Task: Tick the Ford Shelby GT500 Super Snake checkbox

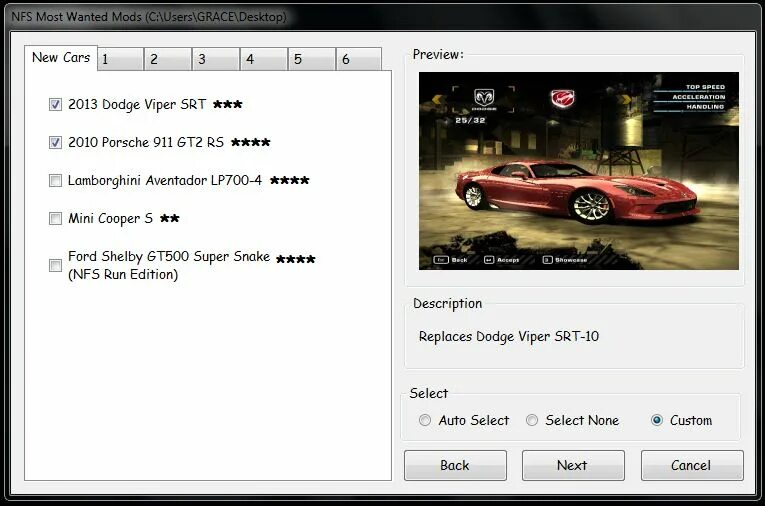Action: pyautogui.click(x=55, y=265)
